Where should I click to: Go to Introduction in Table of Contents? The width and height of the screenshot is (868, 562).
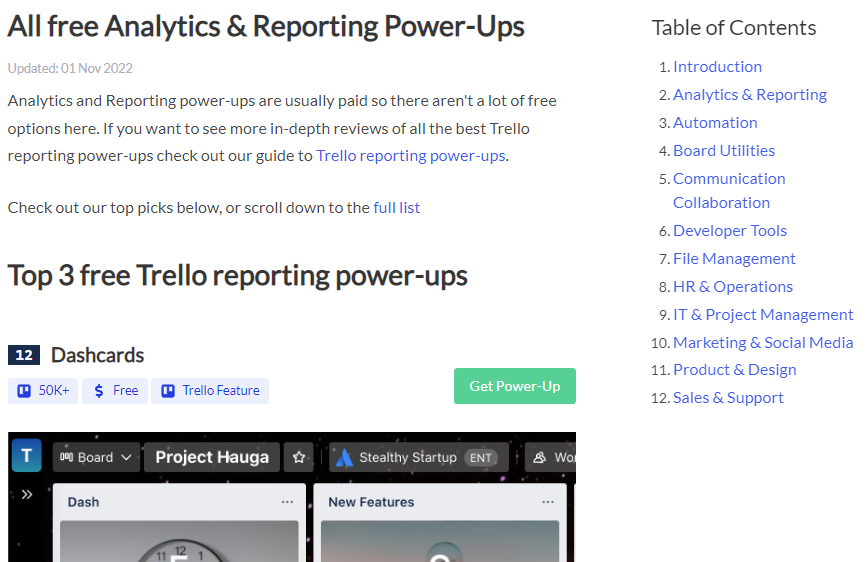[717, 67]
